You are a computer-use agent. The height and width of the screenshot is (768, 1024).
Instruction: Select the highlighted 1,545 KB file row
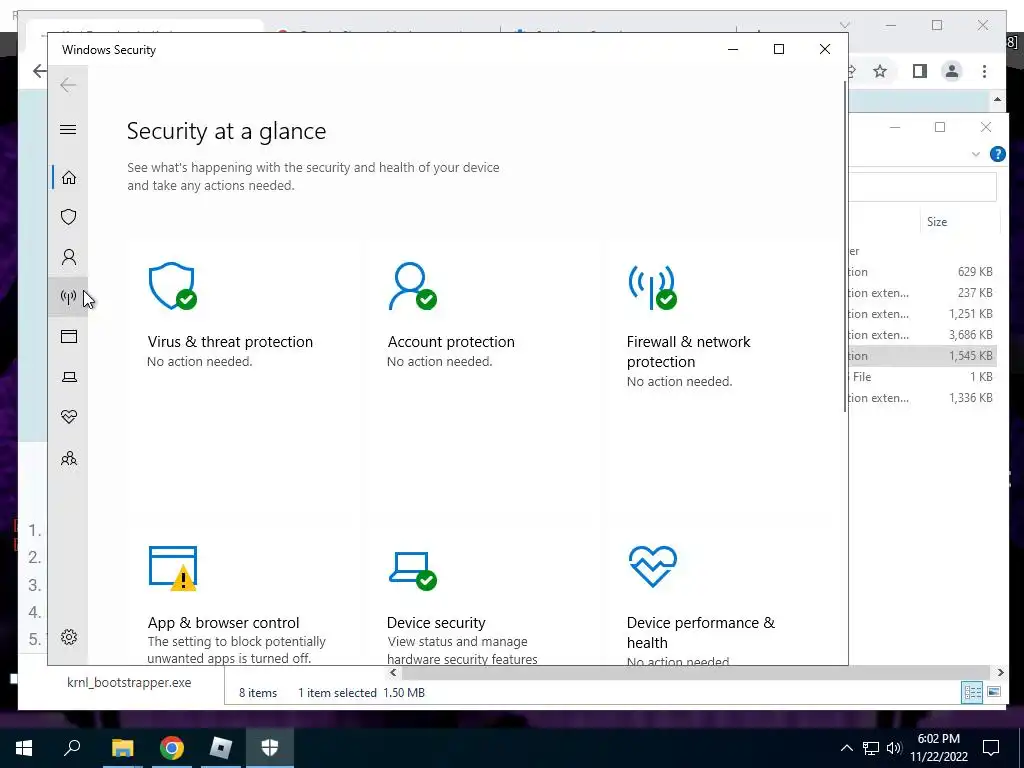[922, 356]
